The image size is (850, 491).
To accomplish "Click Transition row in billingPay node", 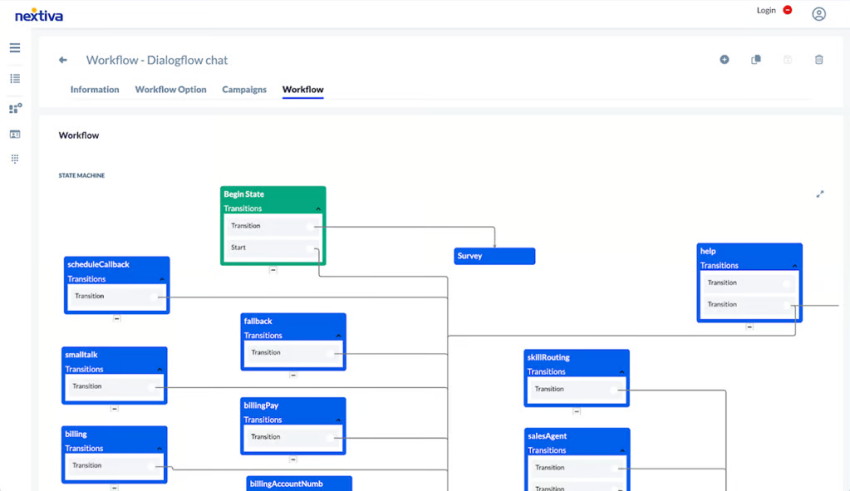I will [x=293, y=437].
